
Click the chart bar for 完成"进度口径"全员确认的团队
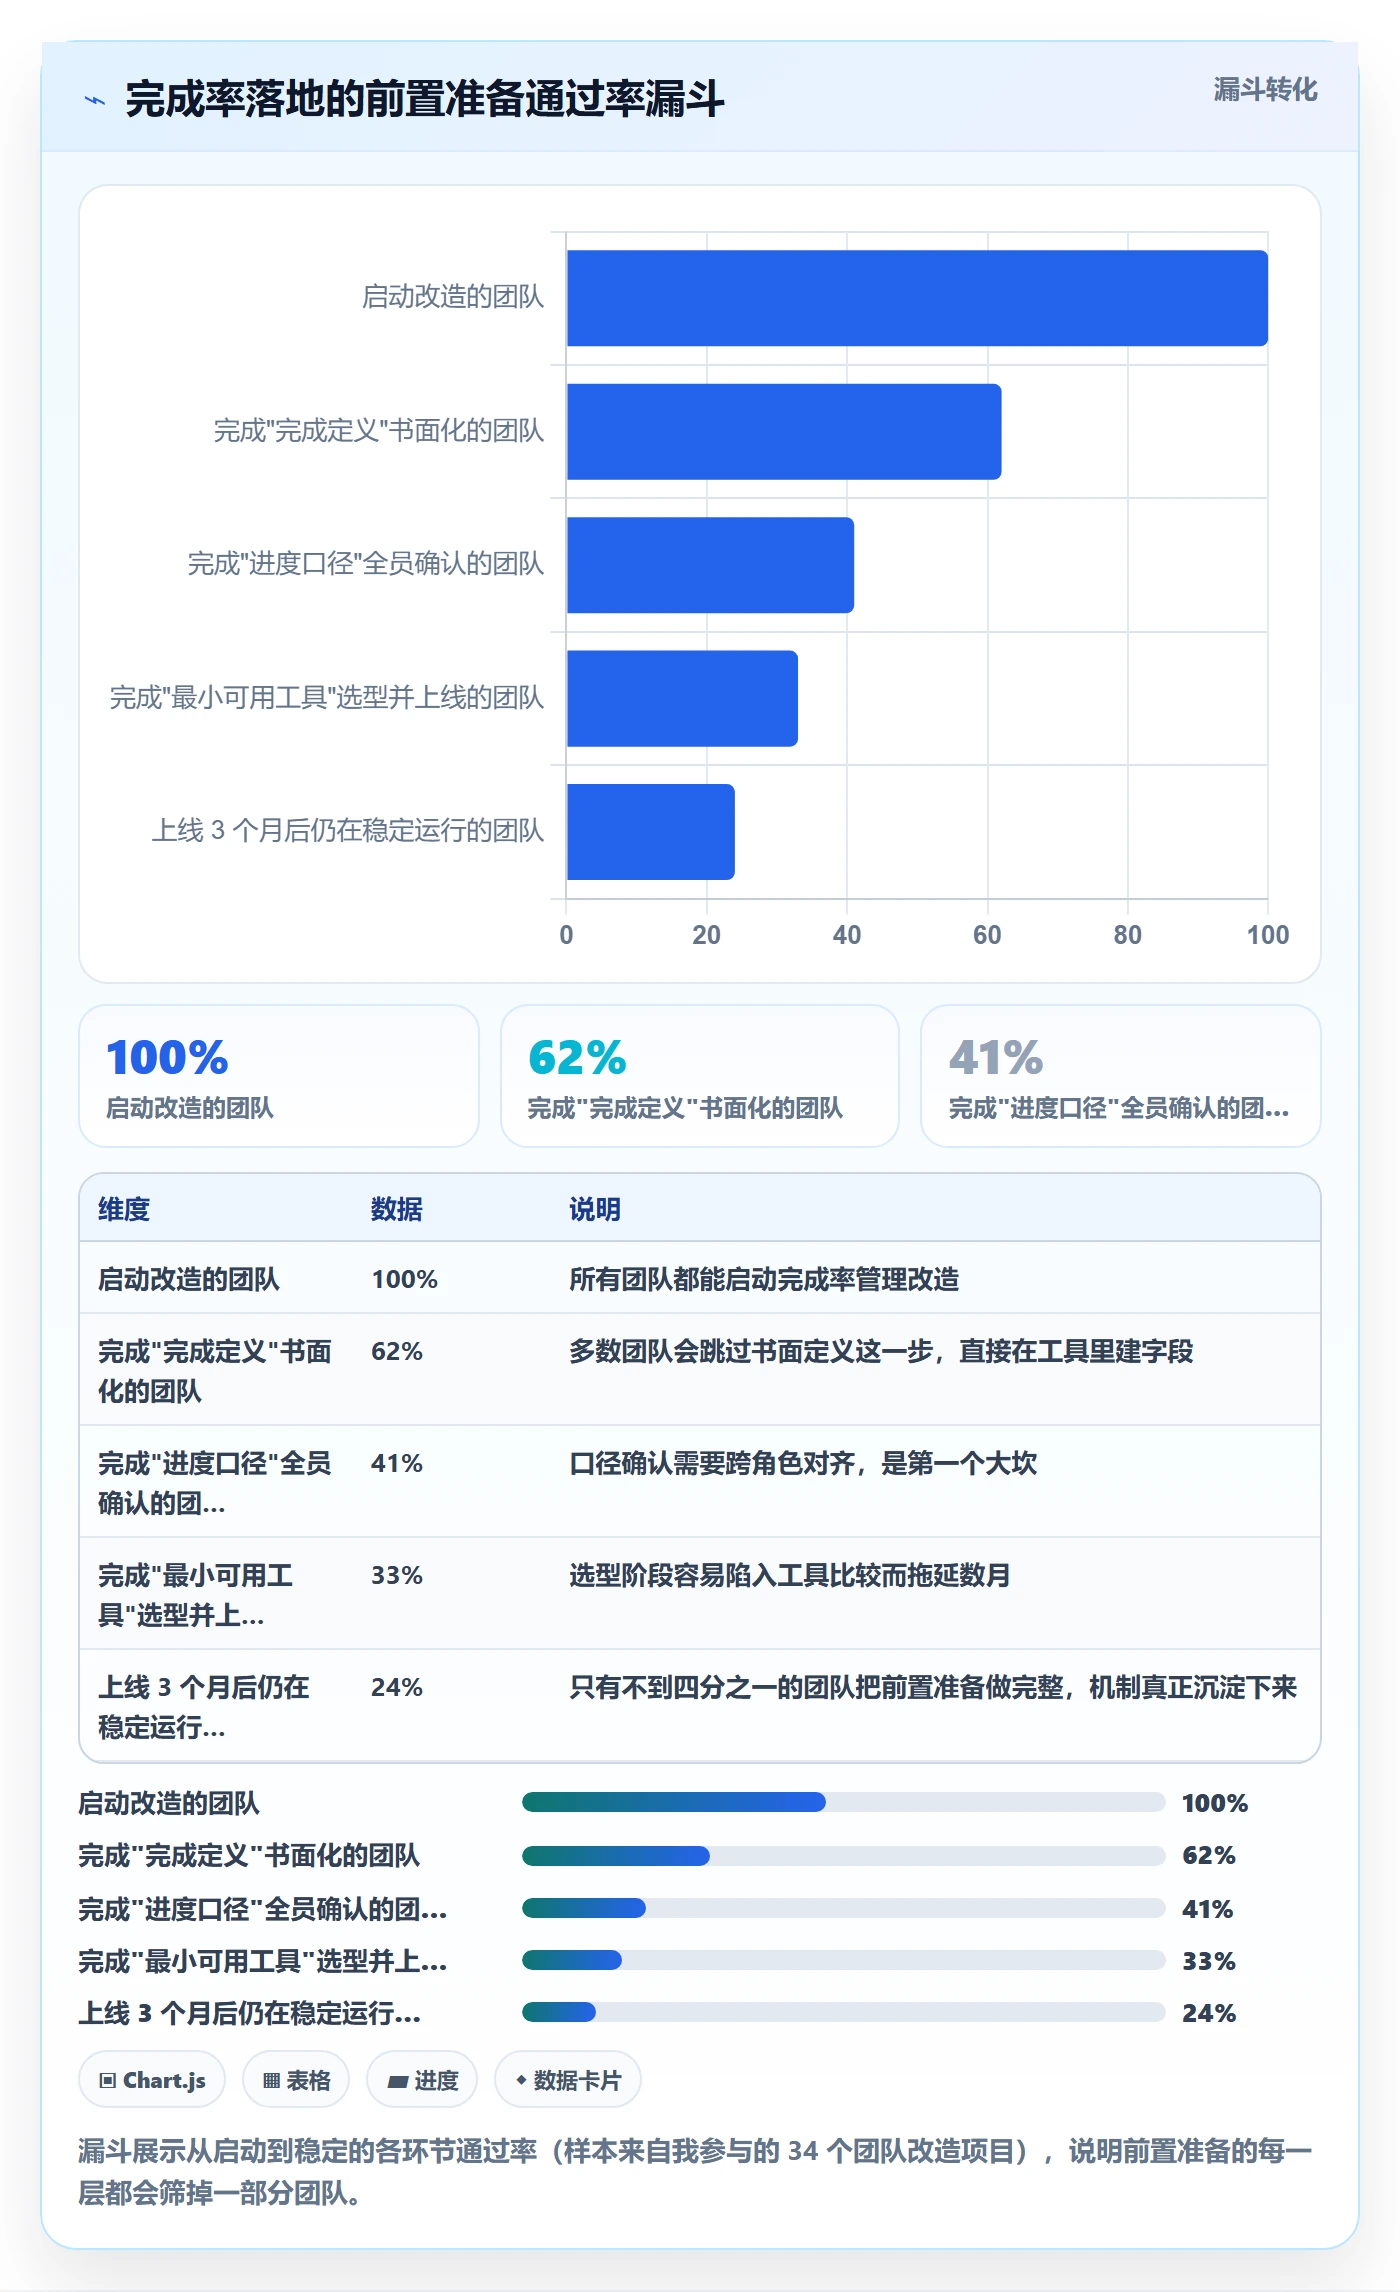[x=710, y=565]
